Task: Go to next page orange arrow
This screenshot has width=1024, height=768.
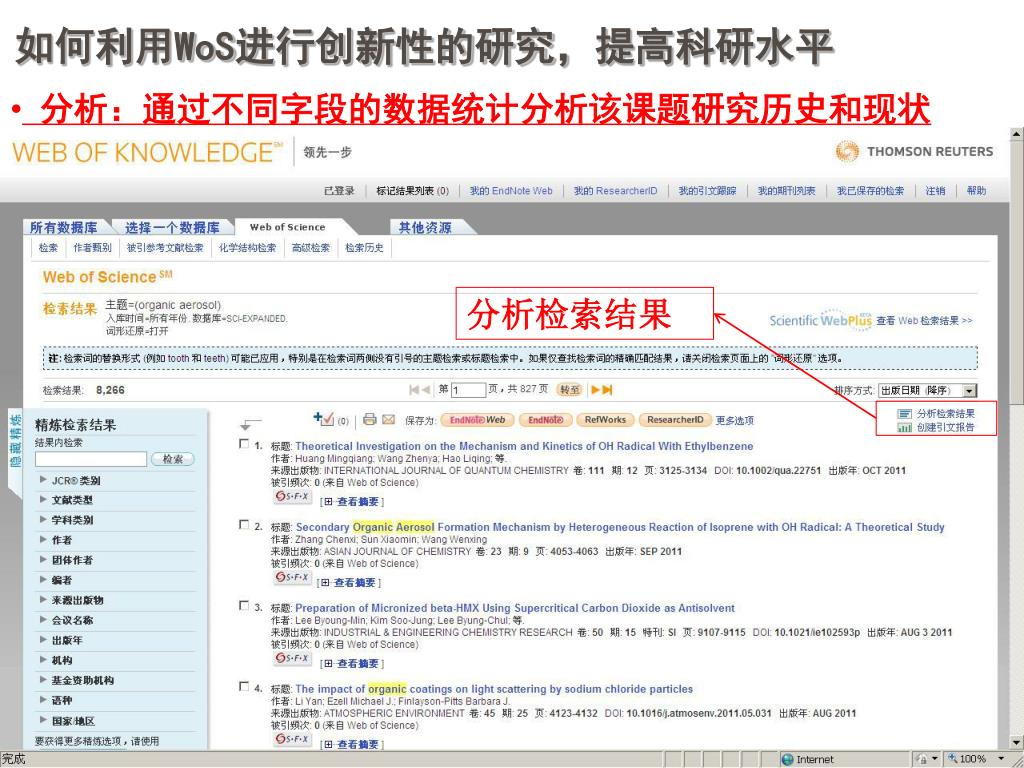Action: [595, 390]
